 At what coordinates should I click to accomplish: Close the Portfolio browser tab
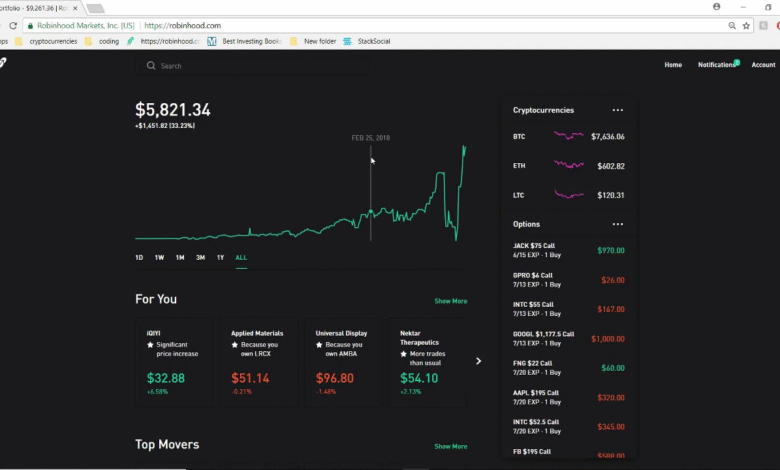[75, 8]
